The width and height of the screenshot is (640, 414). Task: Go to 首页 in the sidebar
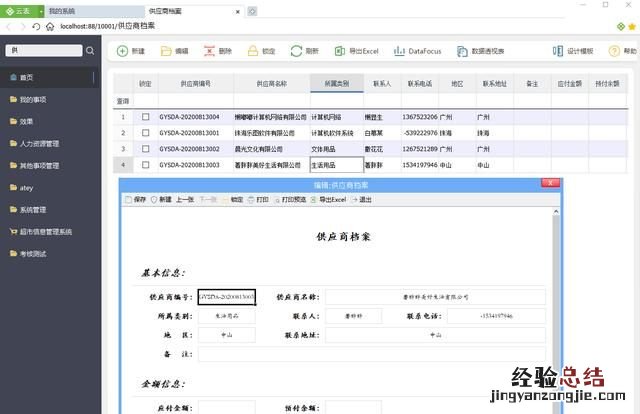pos(26,78)
